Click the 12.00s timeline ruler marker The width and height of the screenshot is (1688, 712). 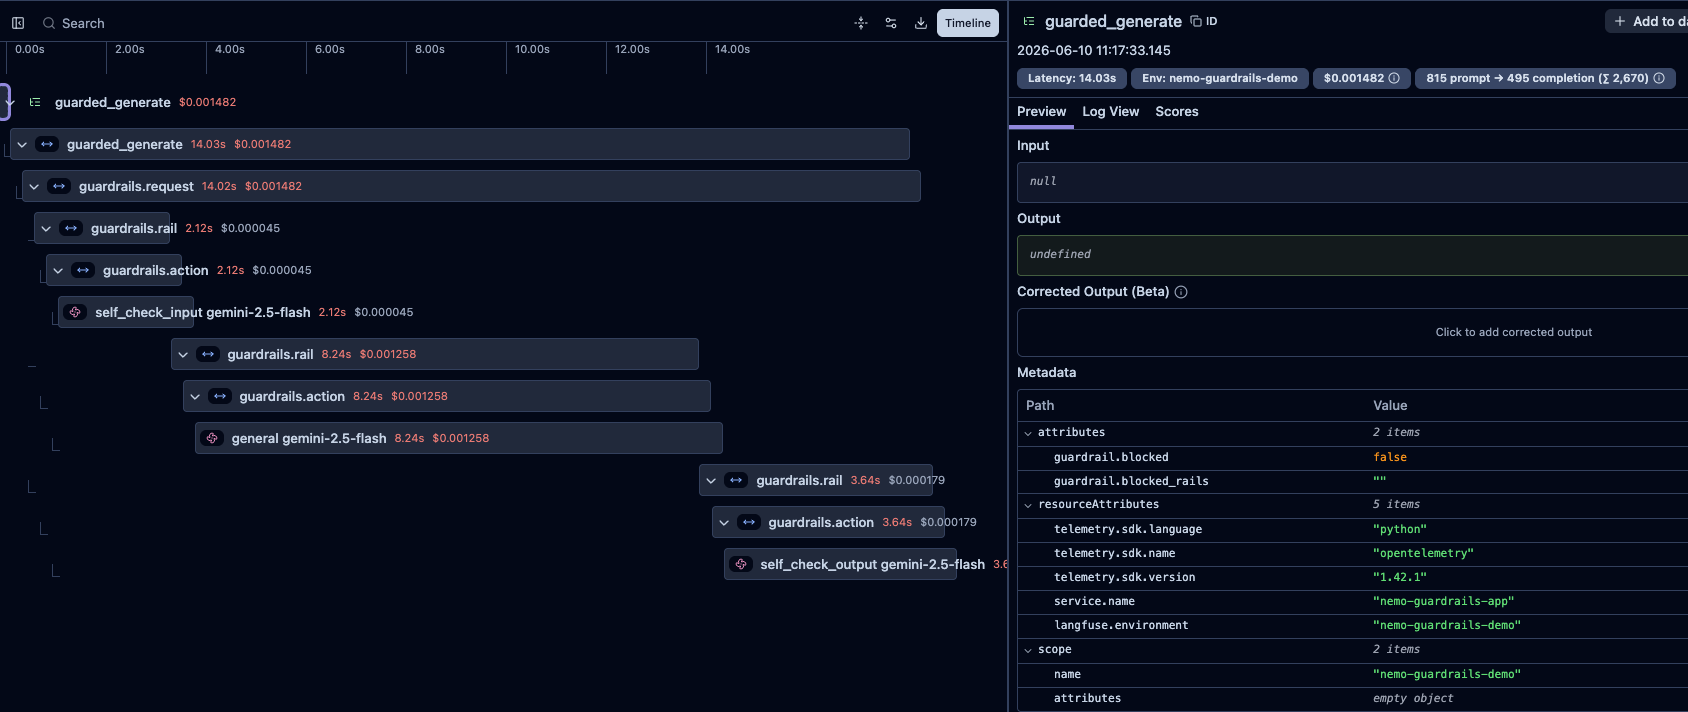(632, 49)
